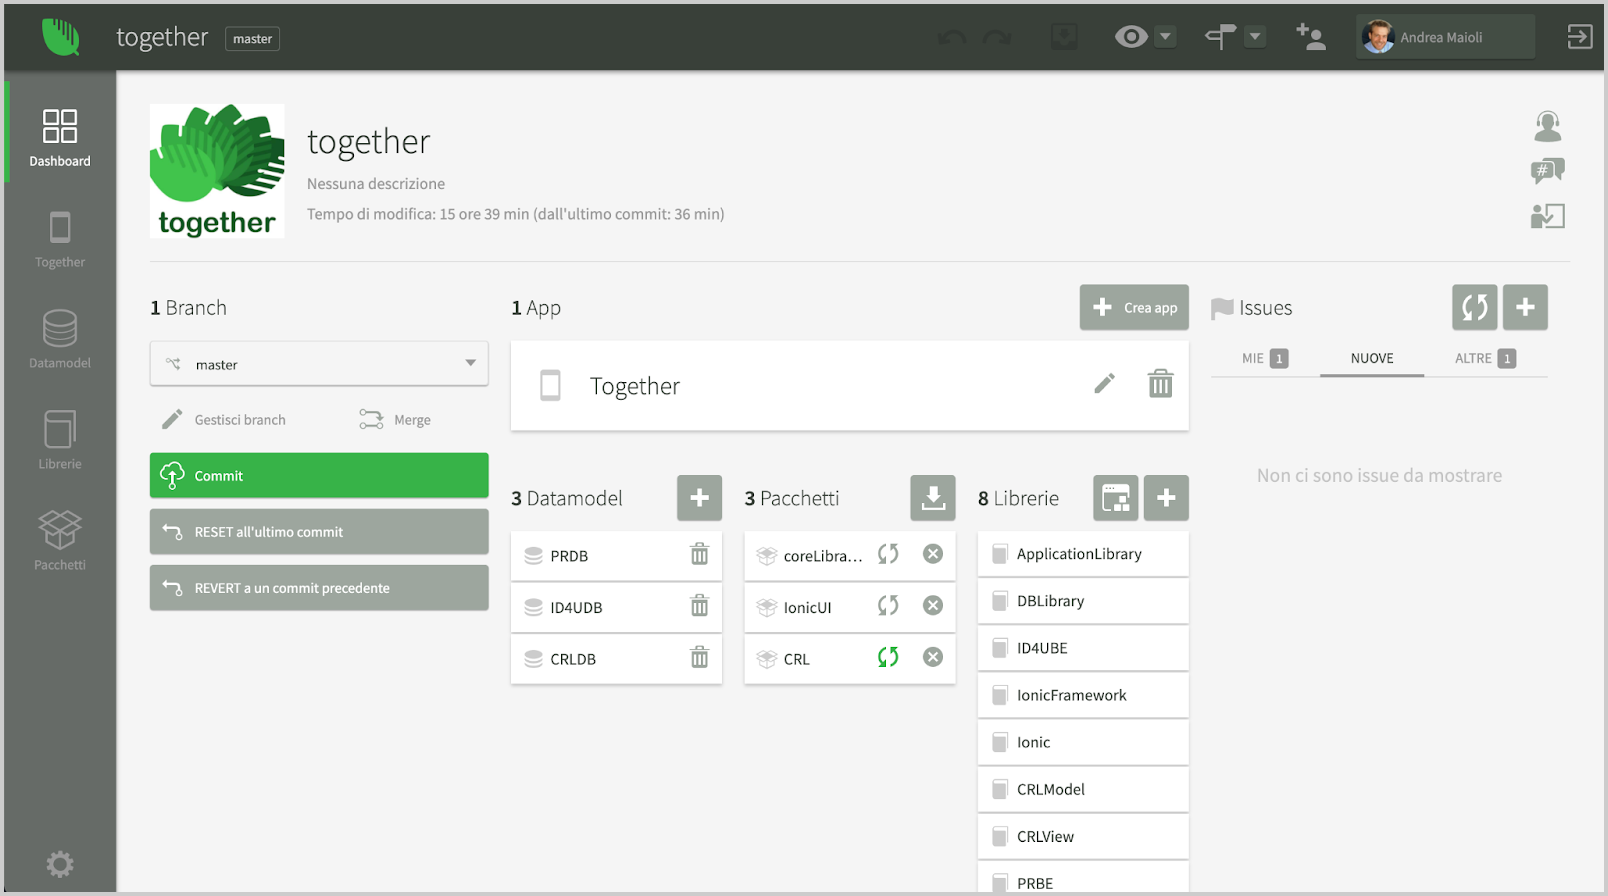Open the eye visibility dropdown in header
Screen dimensions: 1608x896
pos(1165,38)
